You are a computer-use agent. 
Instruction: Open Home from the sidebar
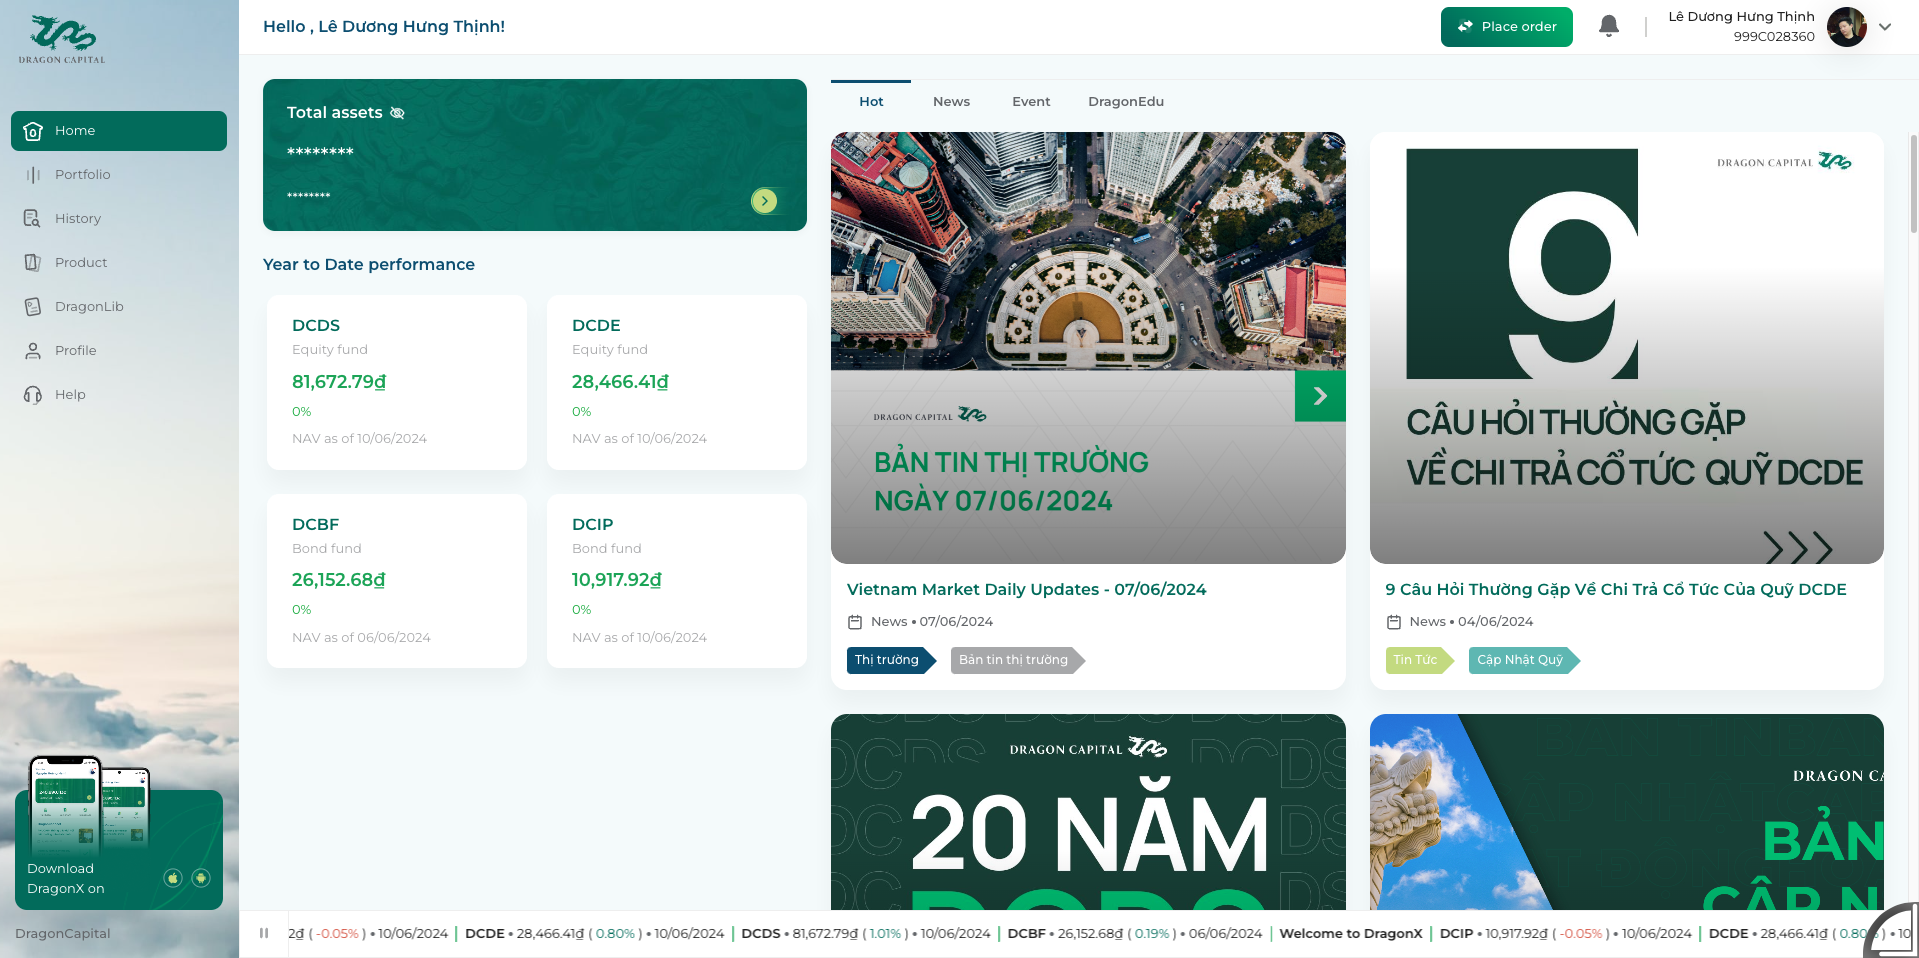pyautogui.click(x=119, y=131)
